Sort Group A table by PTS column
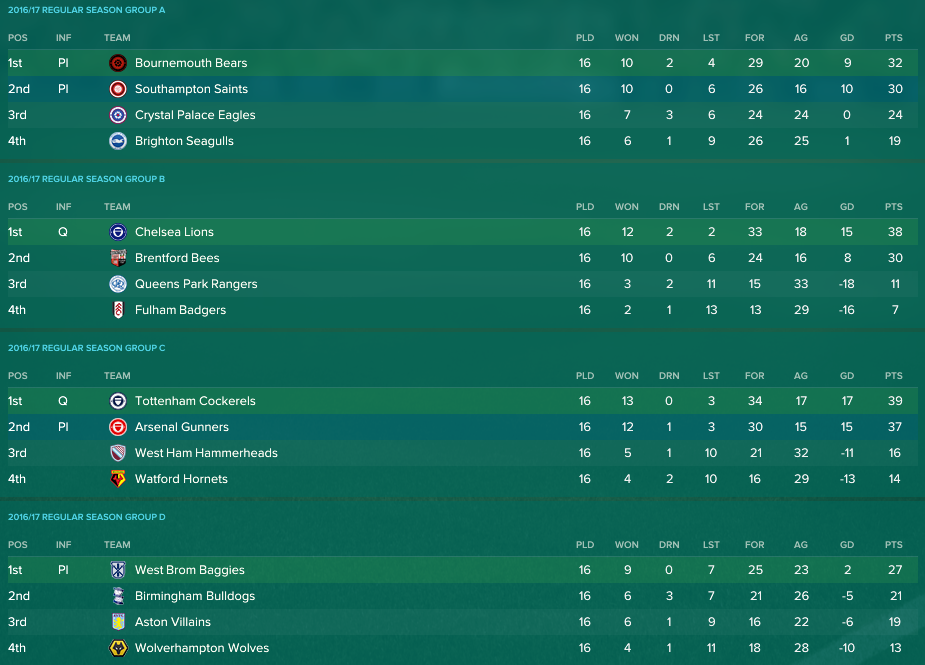 [893, 38]
